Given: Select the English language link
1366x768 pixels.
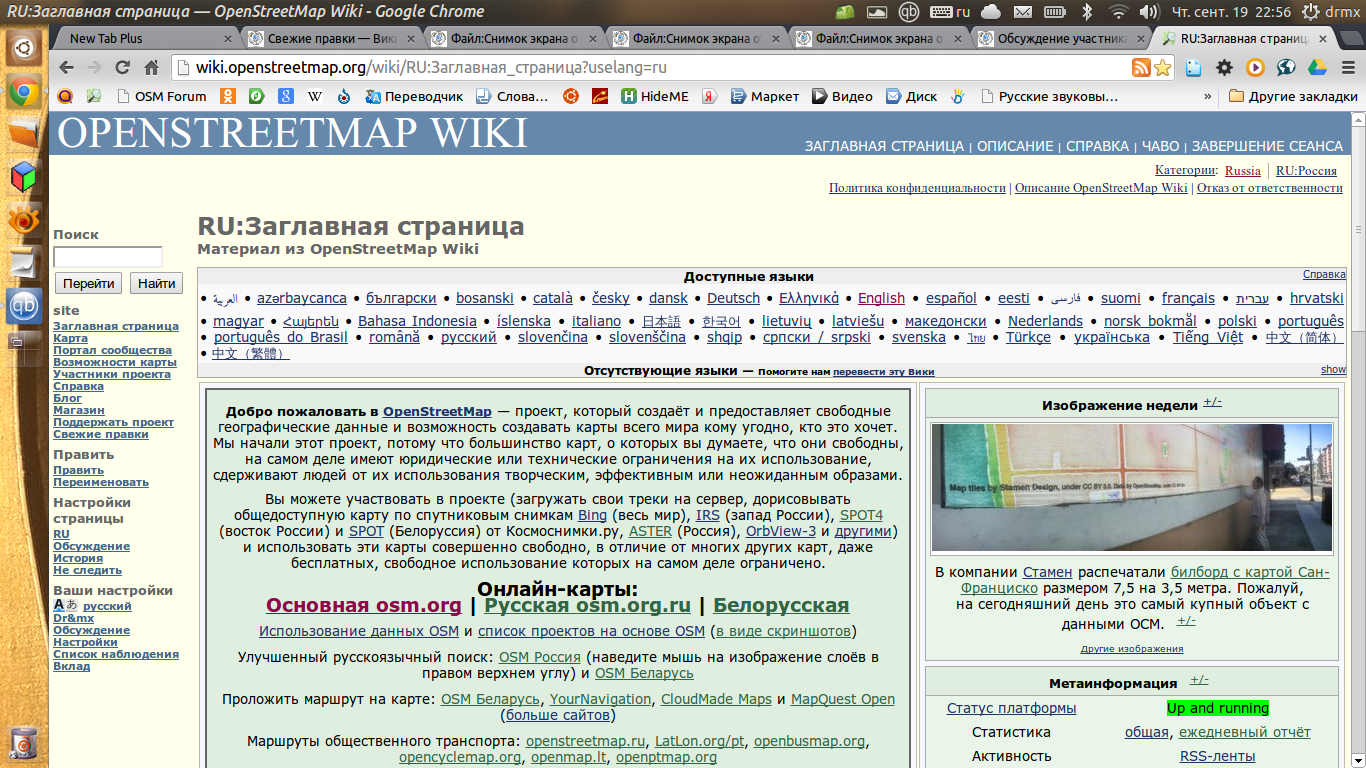Looking at the screenshot, I should [881, 298].
